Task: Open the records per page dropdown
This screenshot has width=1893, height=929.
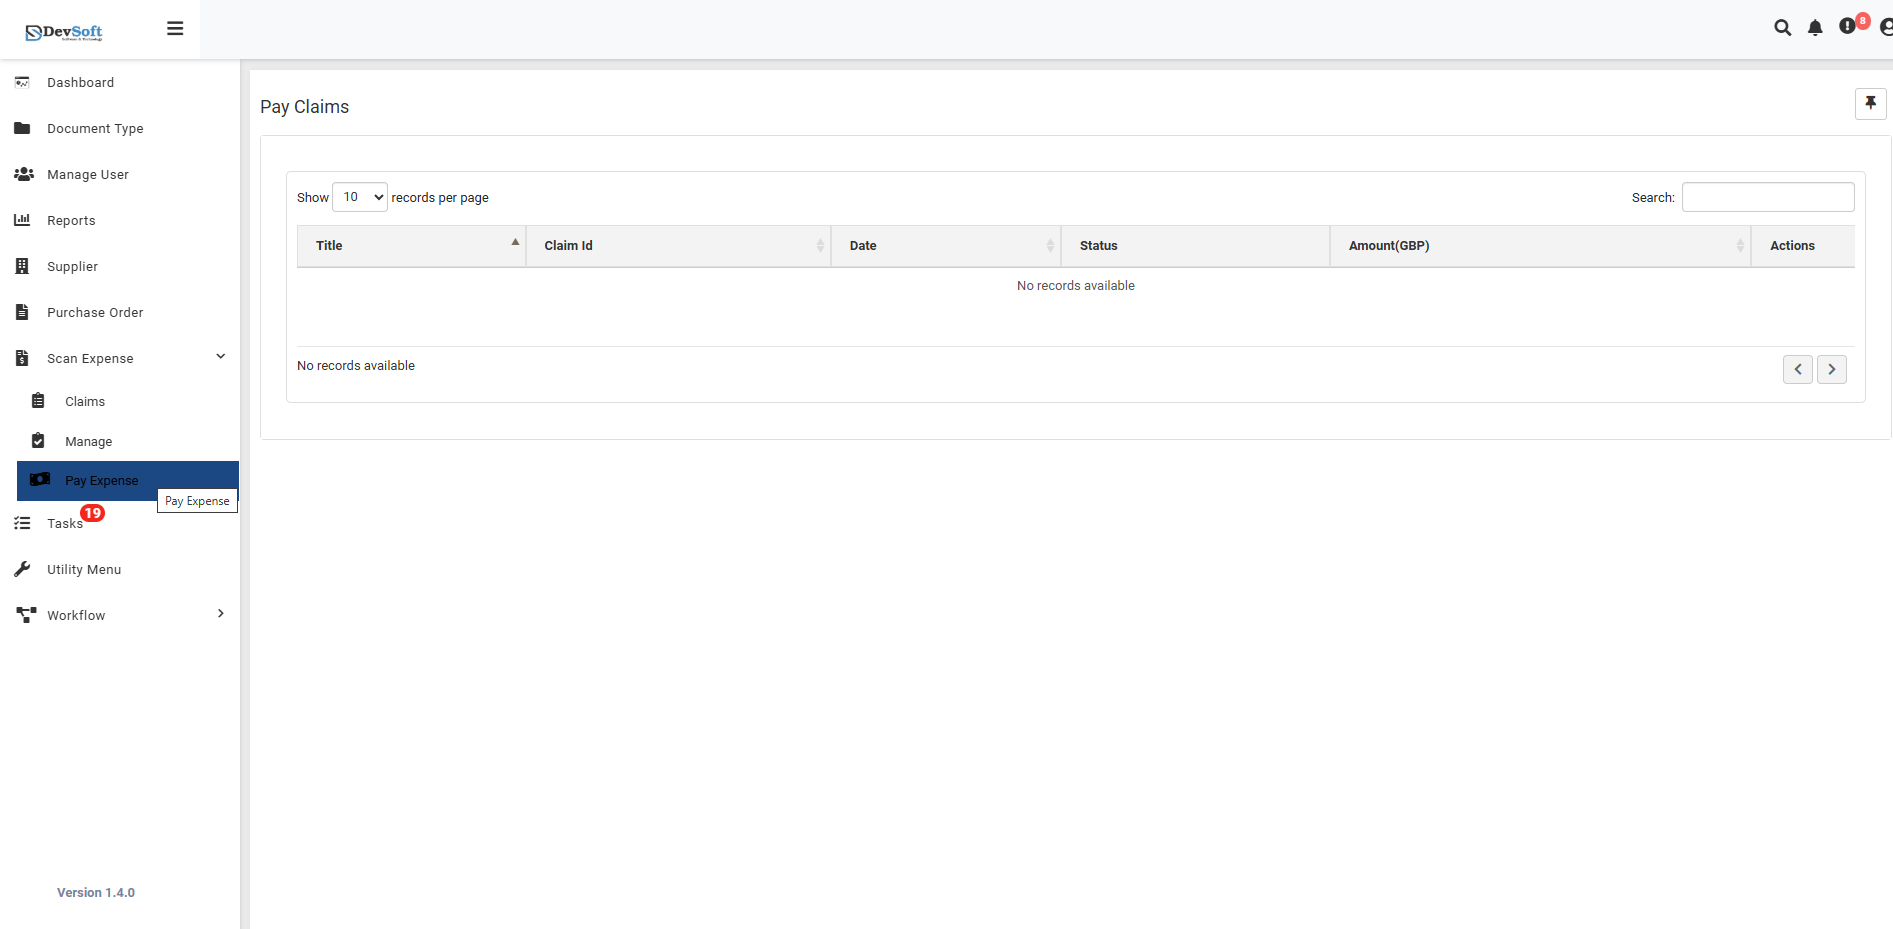Action: click(359, 197)
